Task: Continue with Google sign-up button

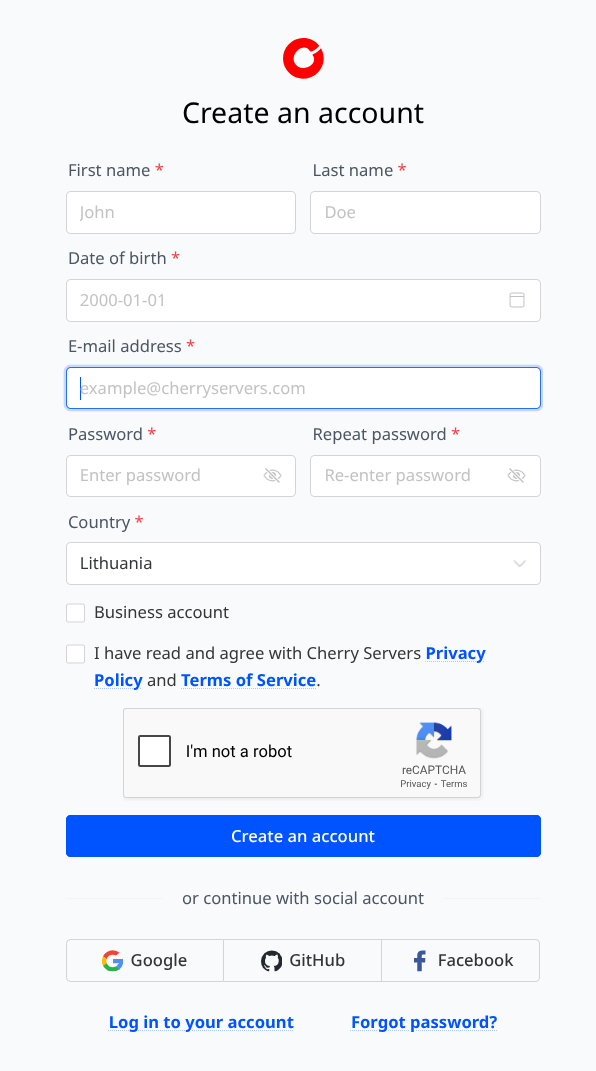Action: click(145, 960)
